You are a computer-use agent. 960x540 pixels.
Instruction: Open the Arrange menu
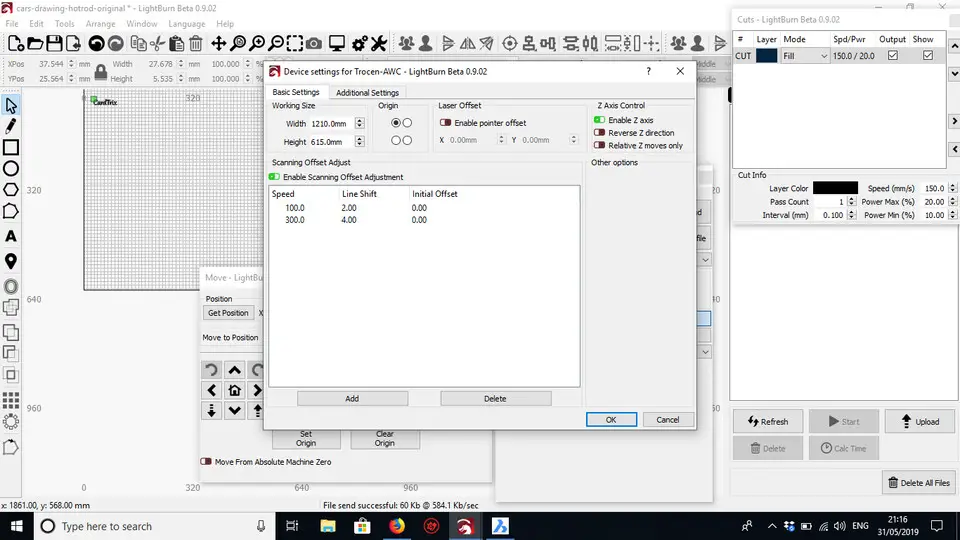tap(100, 24)
